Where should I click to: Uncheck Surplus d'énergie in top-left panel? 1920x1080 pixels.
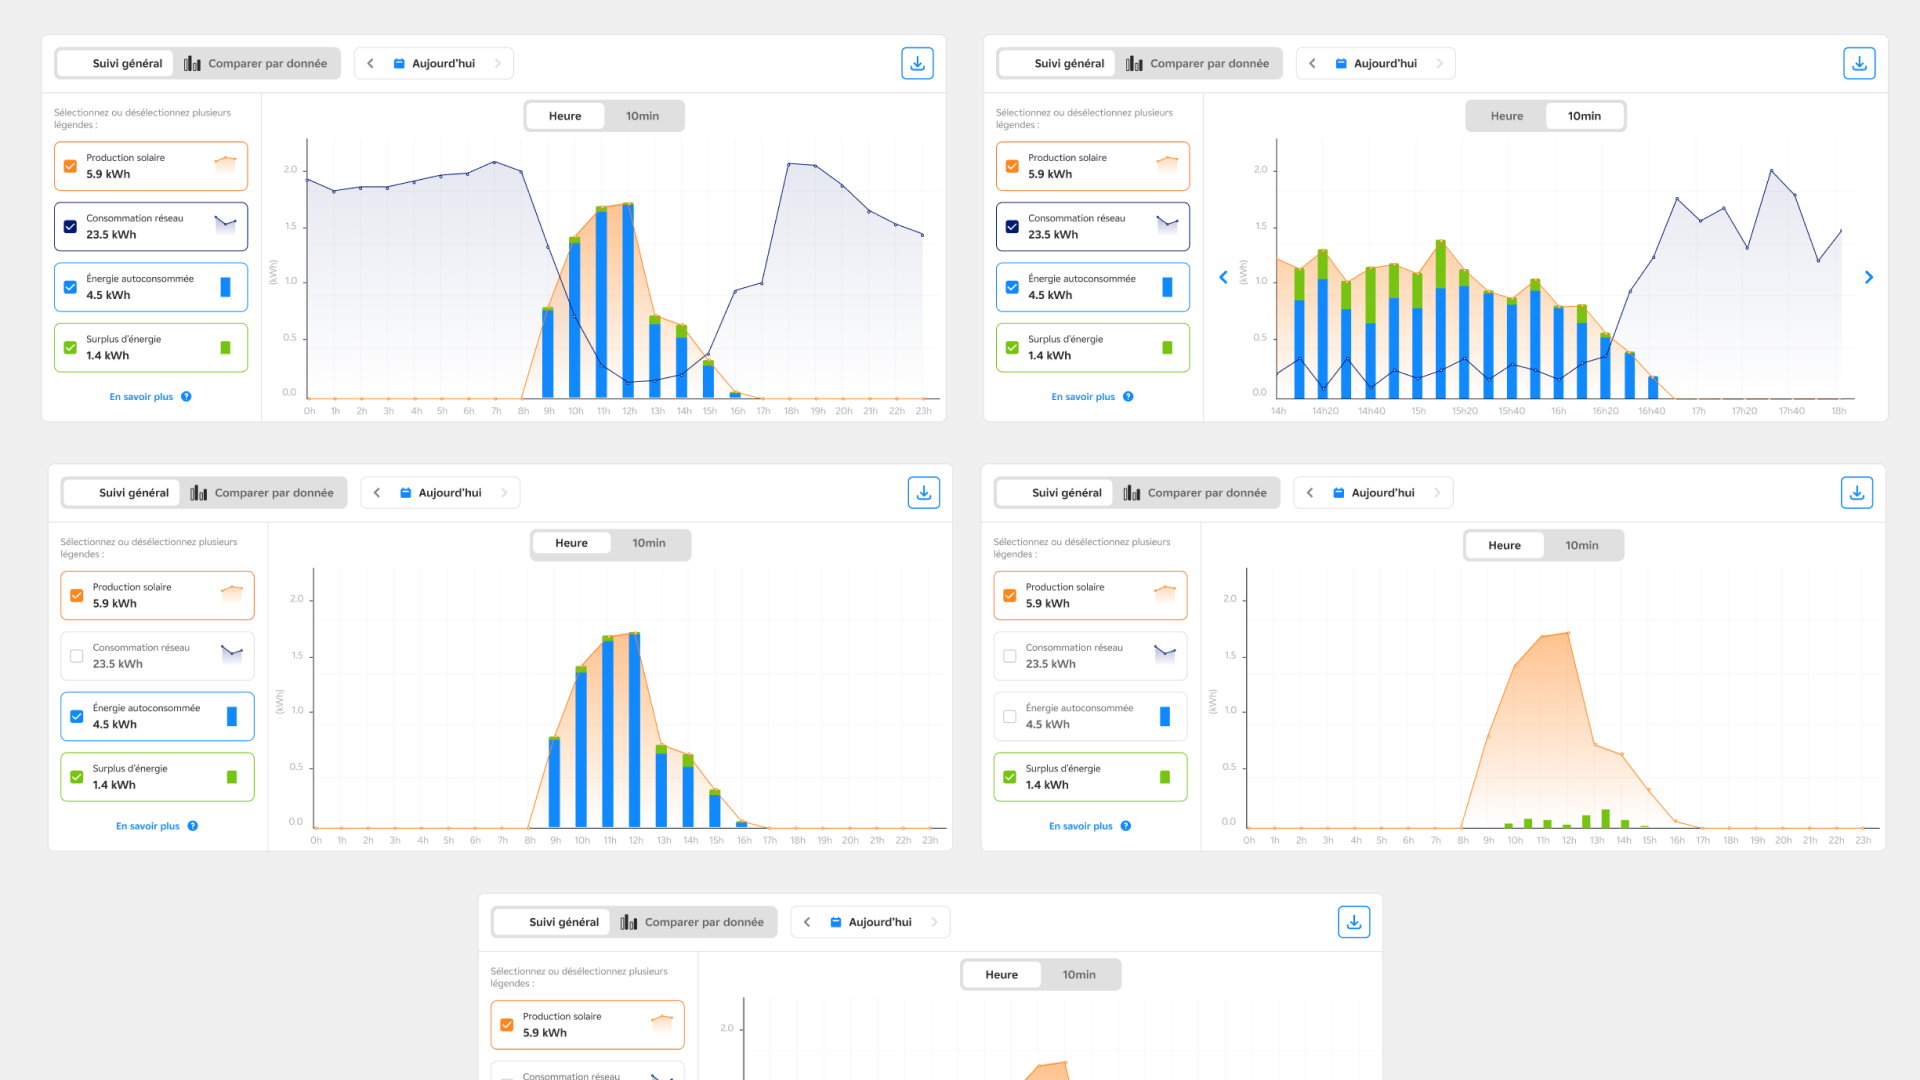(x=70, y=348)
